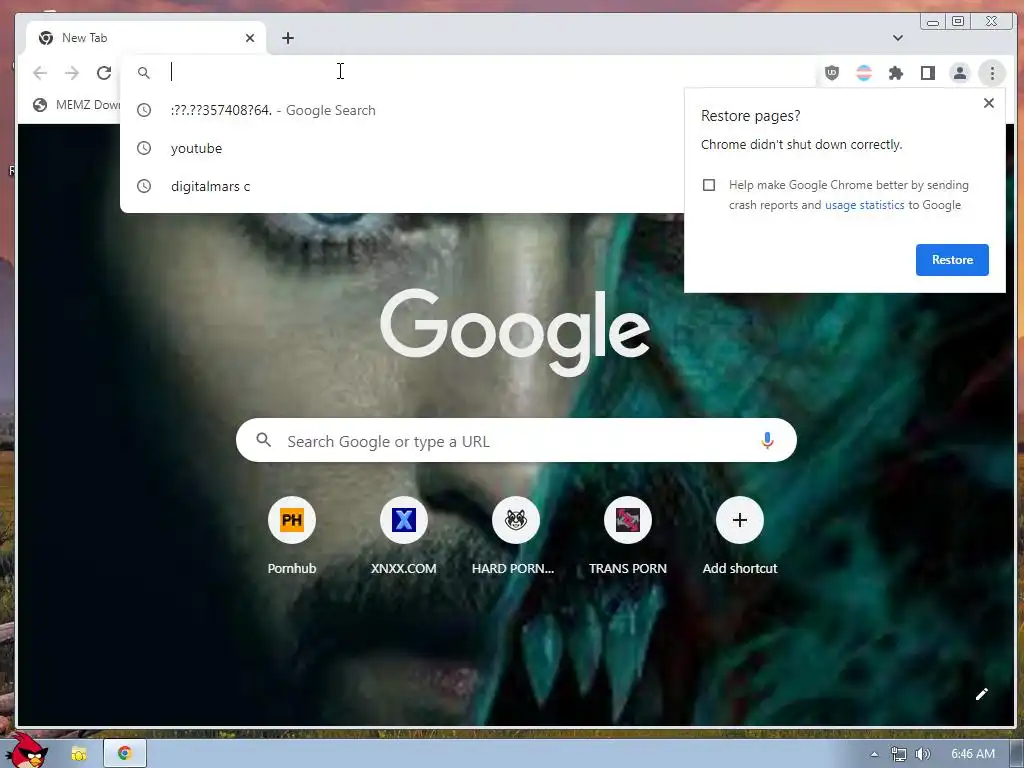1024x768 pixels.
Task: Select the New Tab tab
Action: coord(146,38)
